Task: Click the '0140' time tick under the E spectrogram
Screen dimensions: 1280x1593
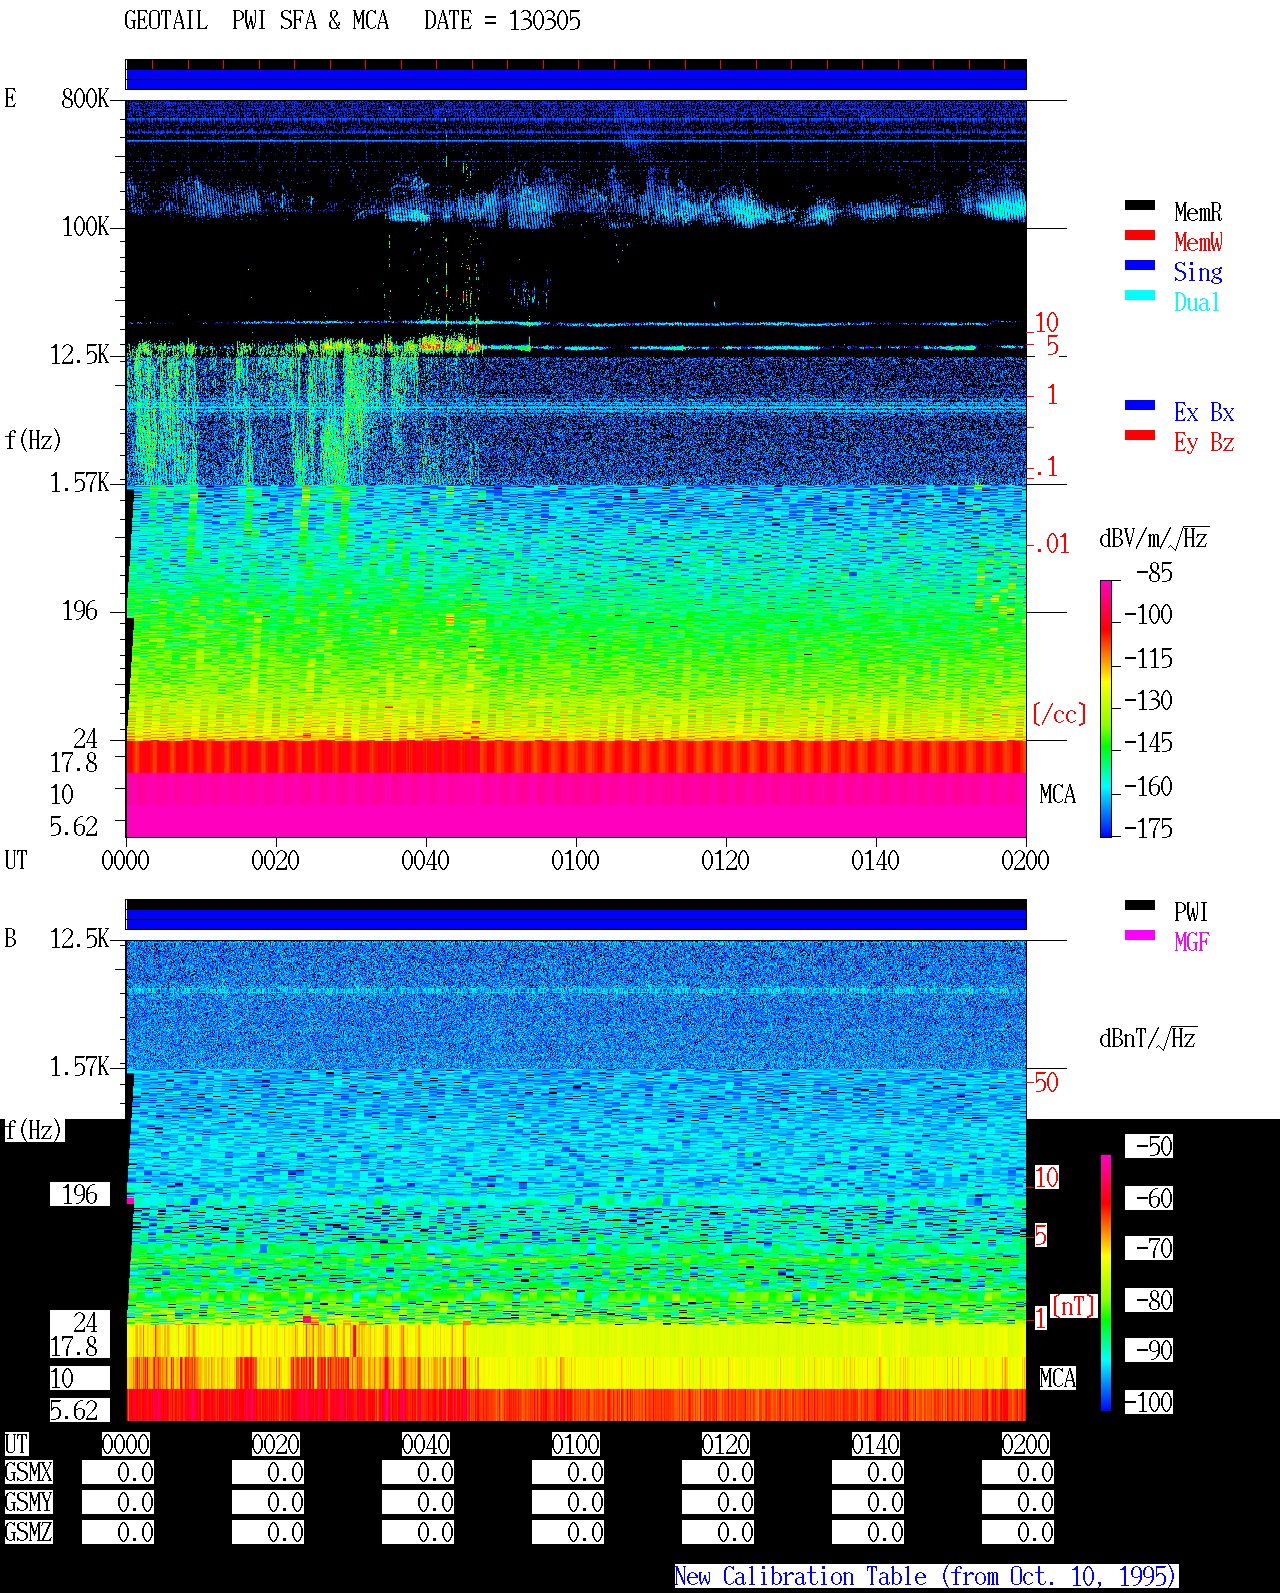Action: click(x=875, y=860)
